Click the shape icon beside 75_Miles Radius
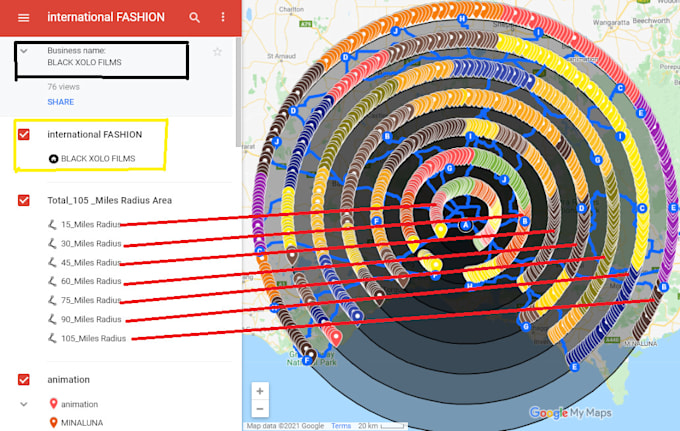 [52, 300]
